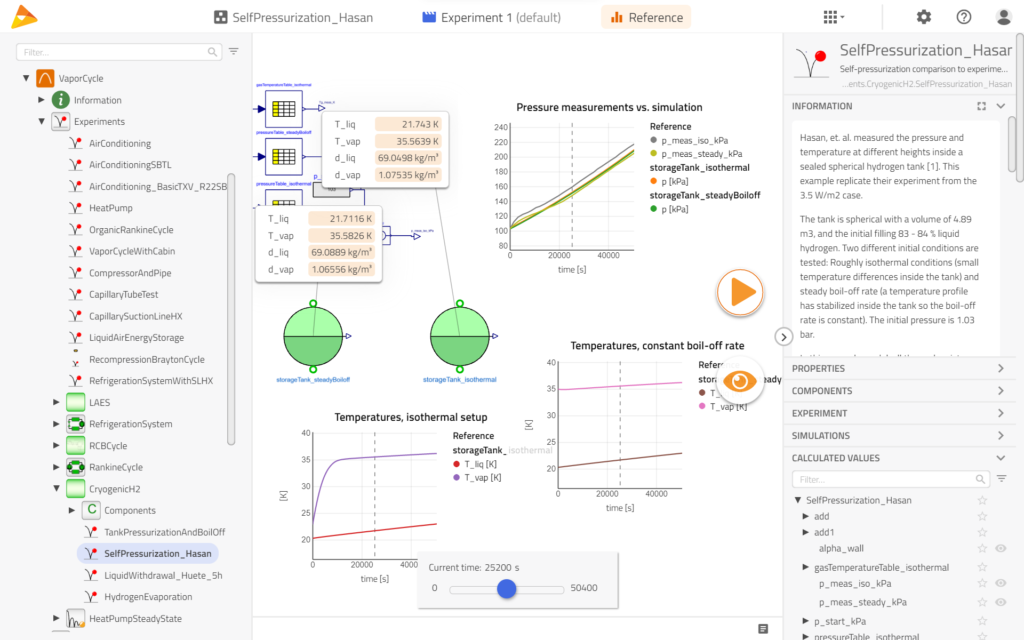This screenshot has width=1024, height=640.
Task: Switch to the Reference tab
Action: pyautogui.click(x=646, y=17)
